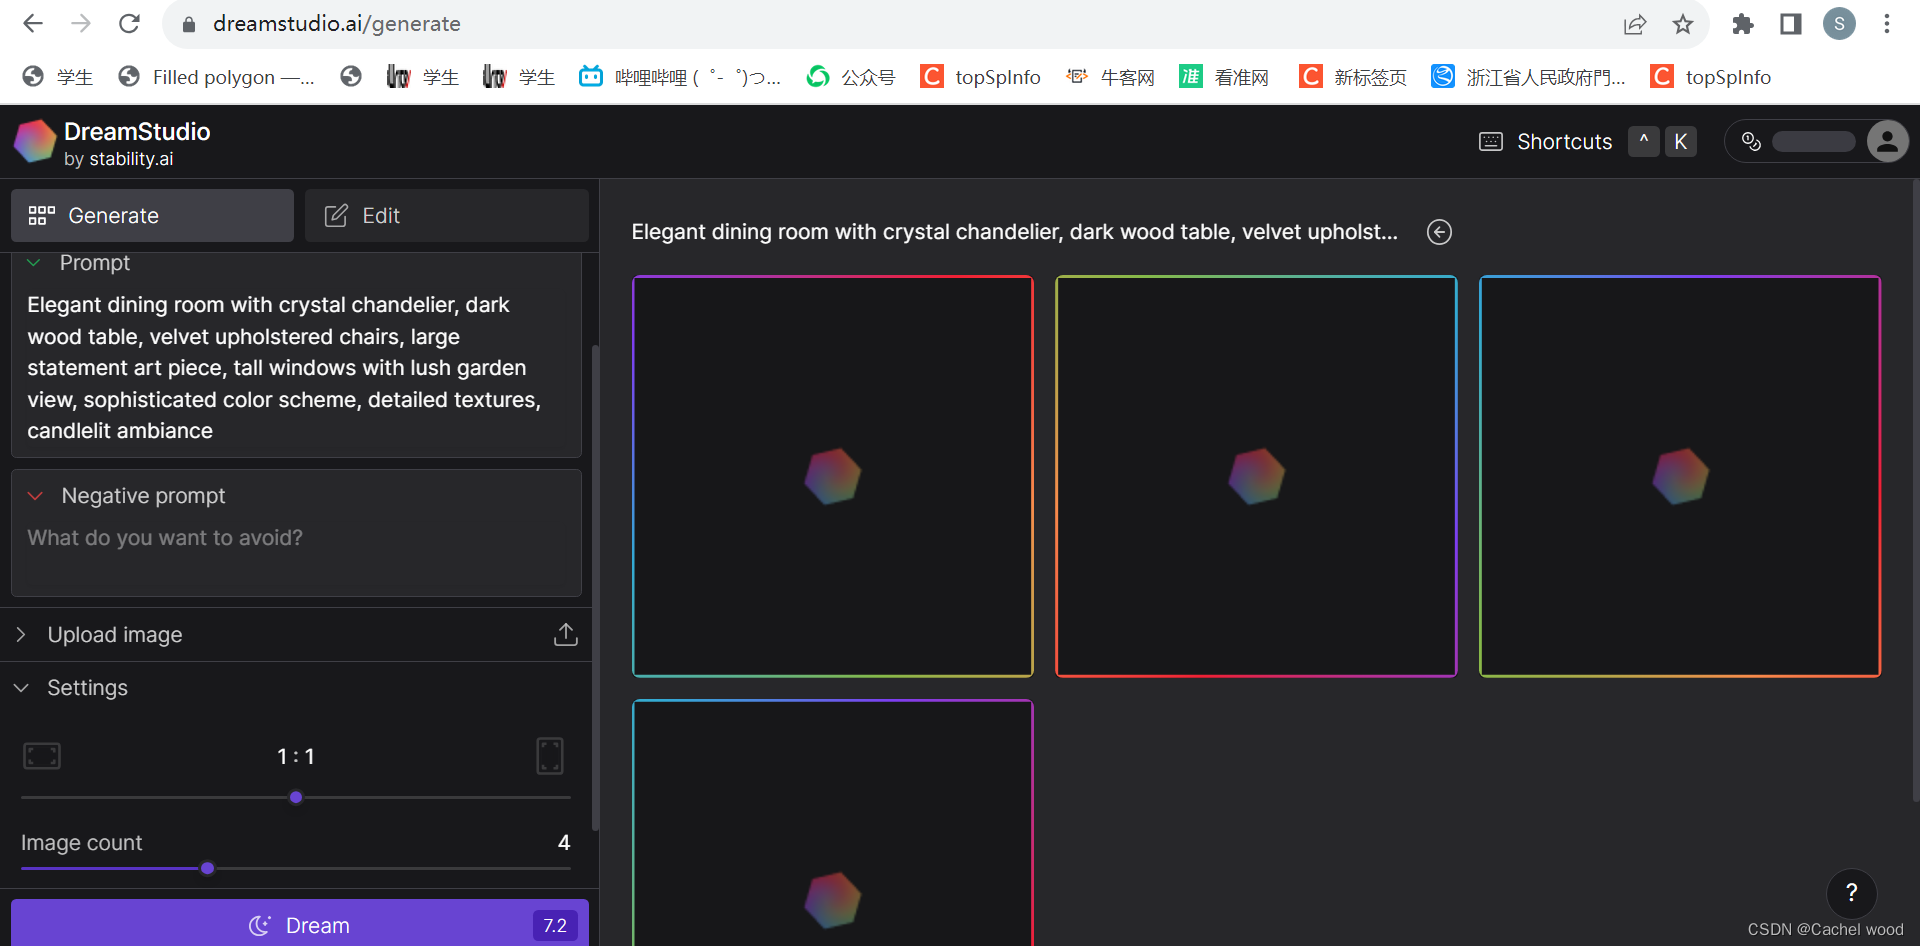Open the 新标签页 bookmark
Viewport: 1920px width, 946px height.
click(1353, 77)
